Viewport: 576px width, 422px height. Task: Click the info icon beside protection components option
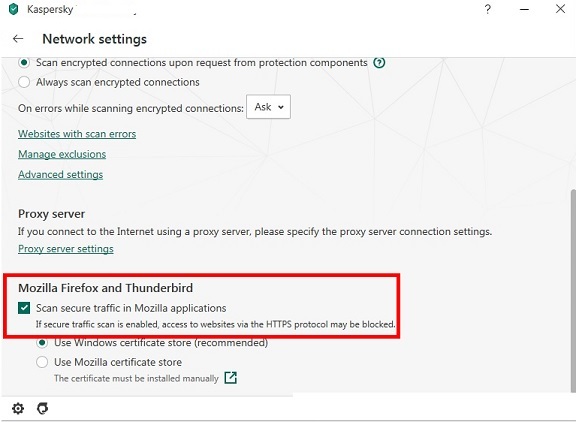coord(379,63)
